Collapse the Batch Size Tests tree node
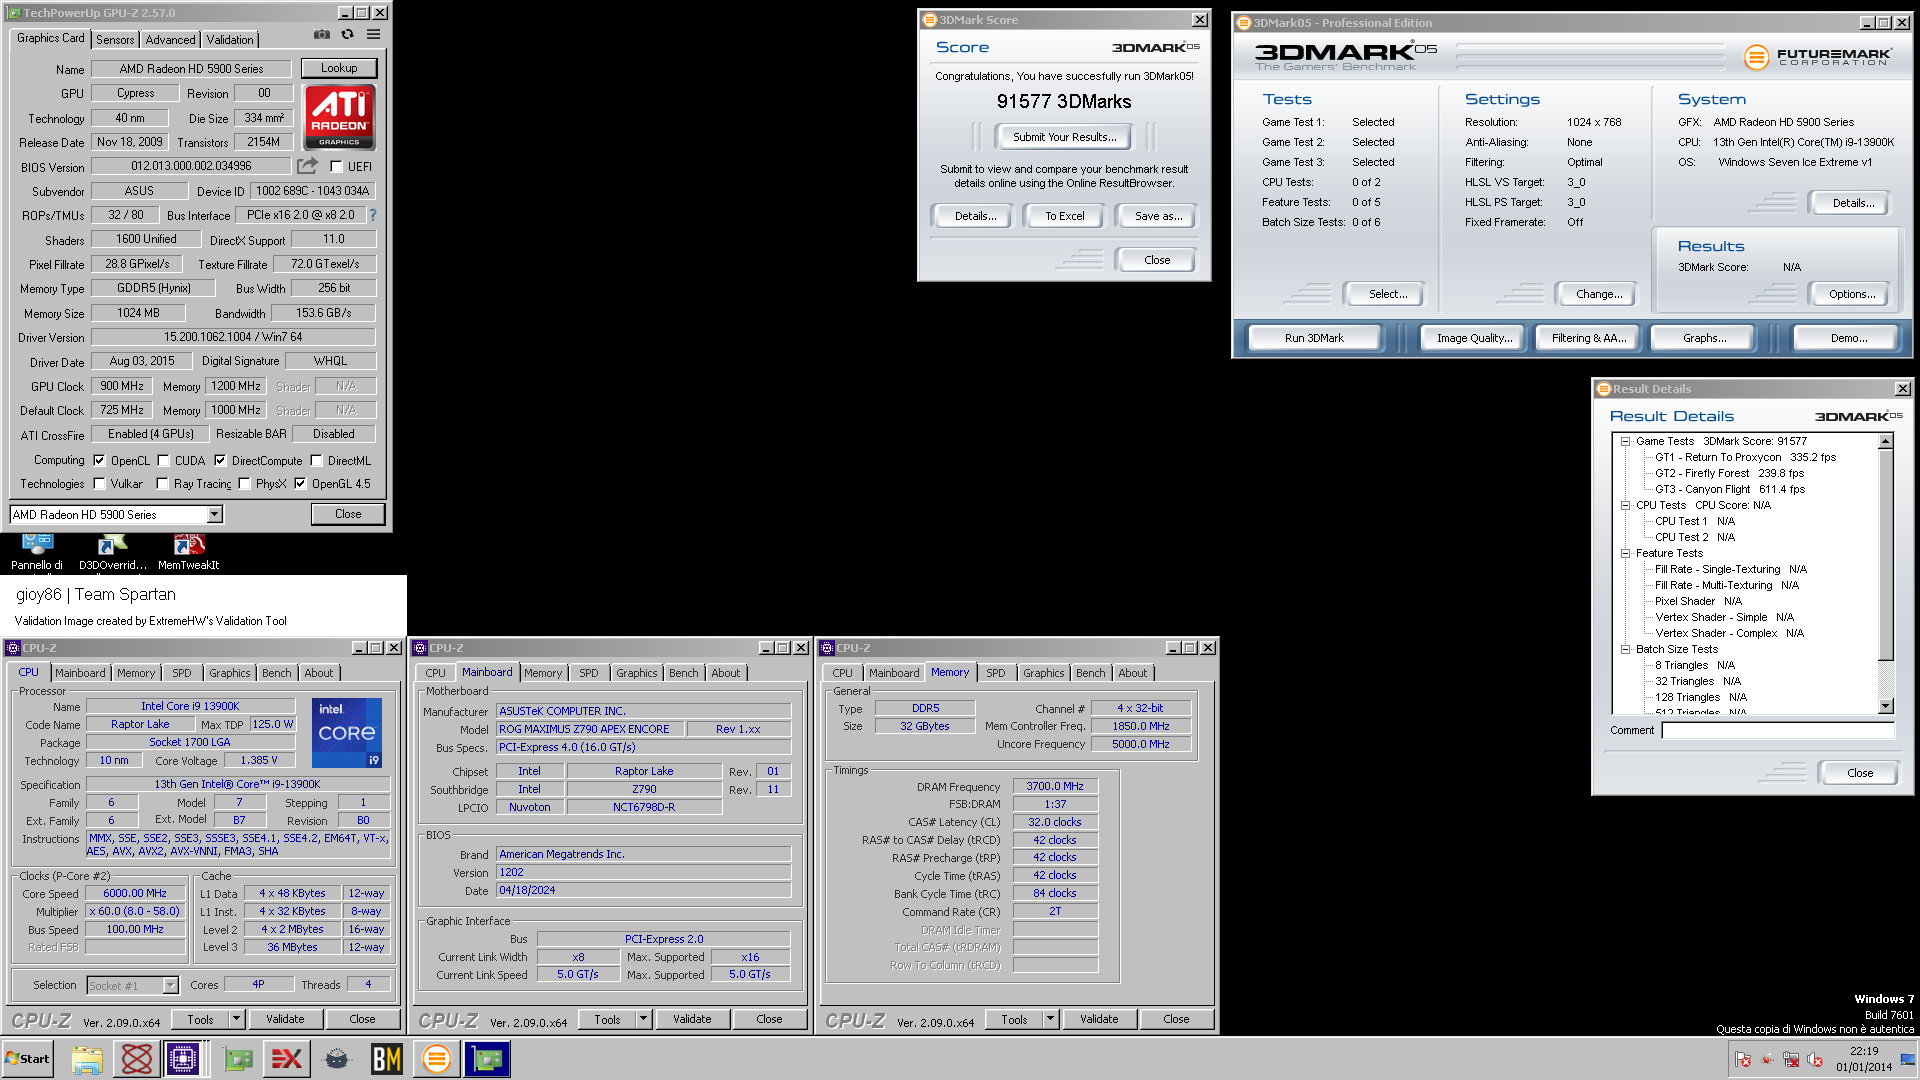Viewport: 1920px width, 1080px height. 1626,649
